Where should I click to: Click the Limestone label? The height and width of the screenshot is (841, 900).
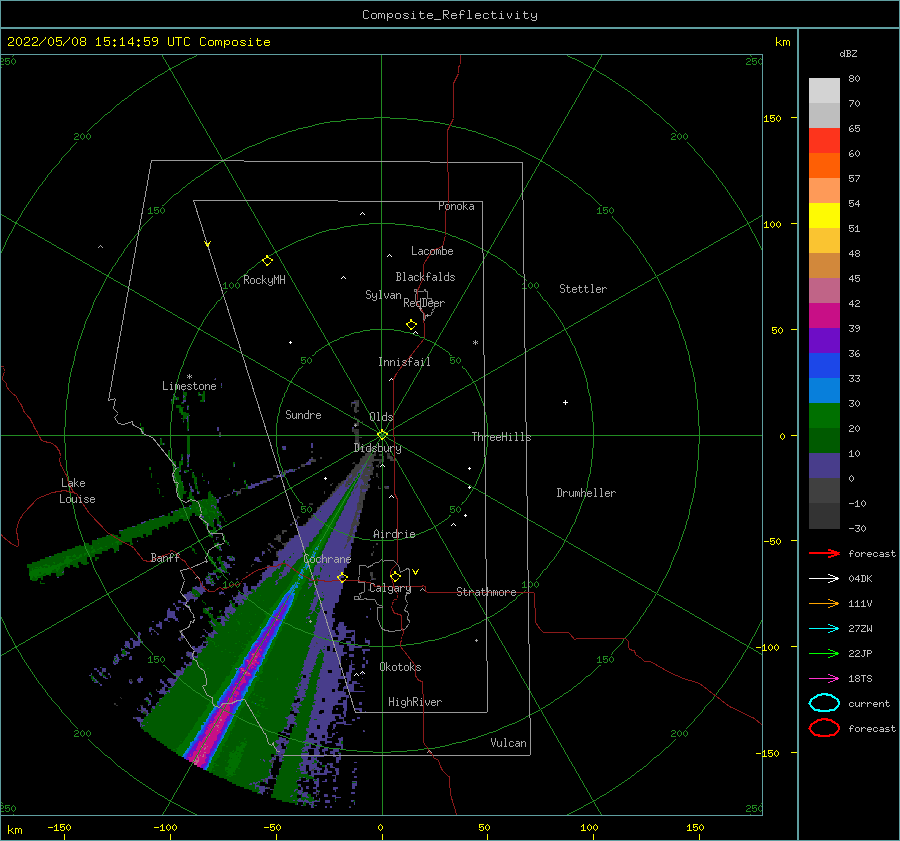[x=189, y=386]
